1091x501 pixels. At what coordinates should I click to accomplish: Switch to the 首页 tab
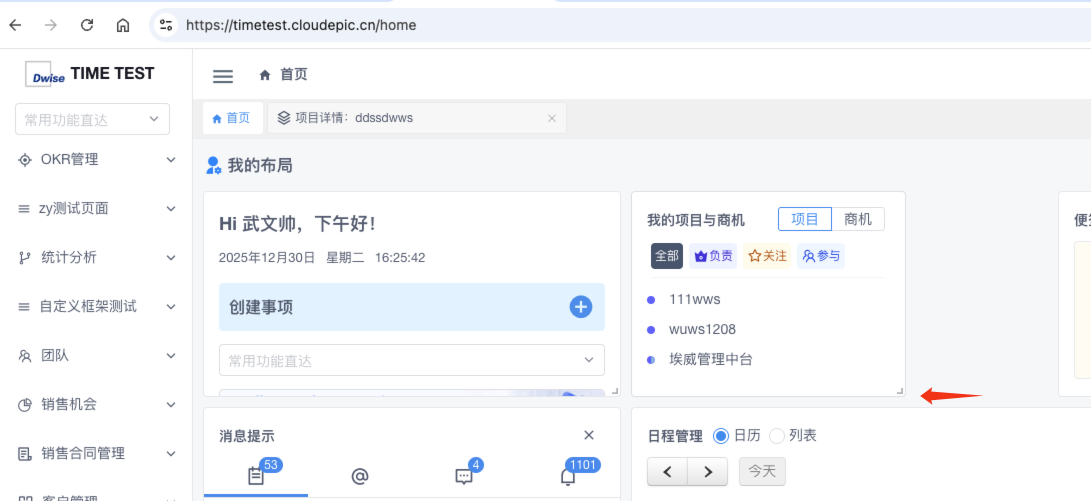(x=232, y=118)
